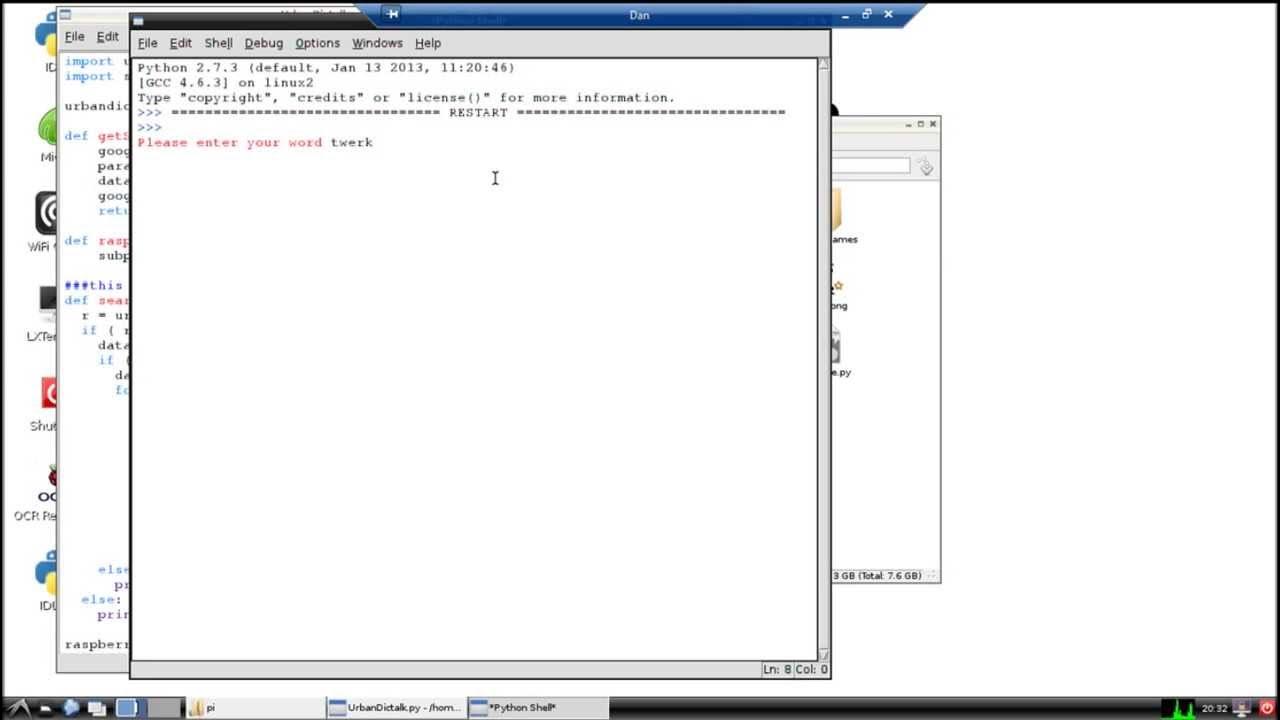1280x720 pixels.
Task: Open the Edit menu in Python Shell
Action: click(180, 43)
